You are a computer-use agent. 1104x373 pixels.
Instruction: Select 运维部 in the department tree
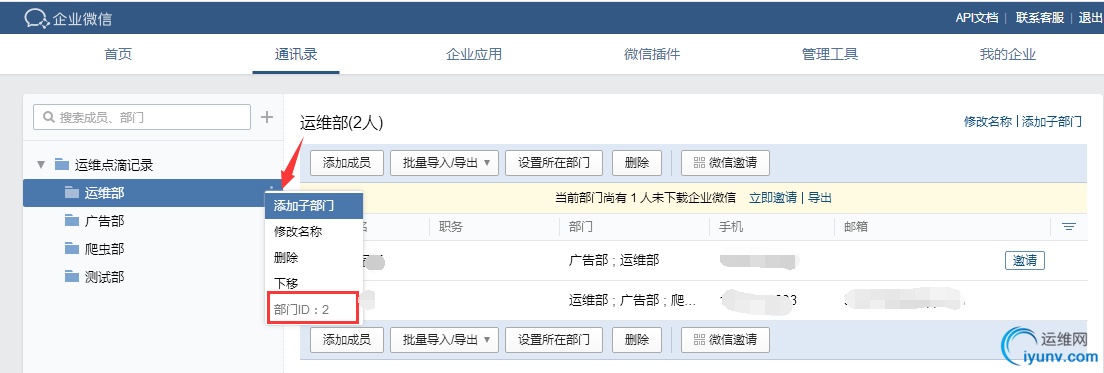click(104, 192)
